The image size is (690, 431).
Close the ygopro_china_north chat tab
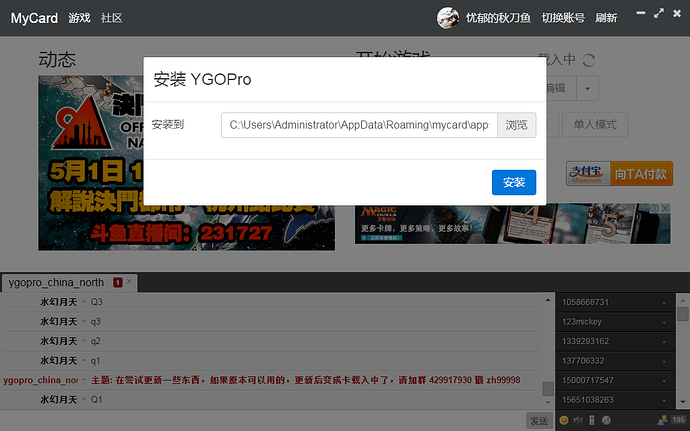(130, 283)
